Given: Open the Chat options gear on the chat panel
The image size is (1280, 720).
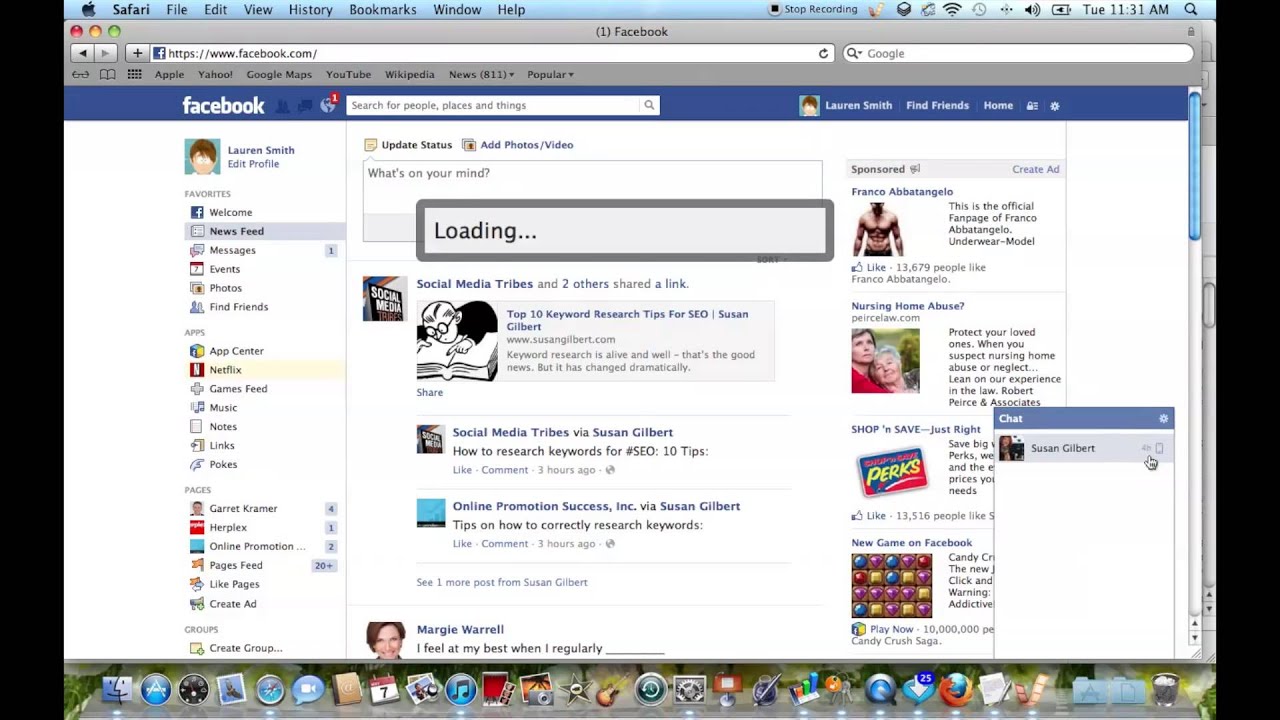Looking at the screenshot, I should [x=1163, y=418].
